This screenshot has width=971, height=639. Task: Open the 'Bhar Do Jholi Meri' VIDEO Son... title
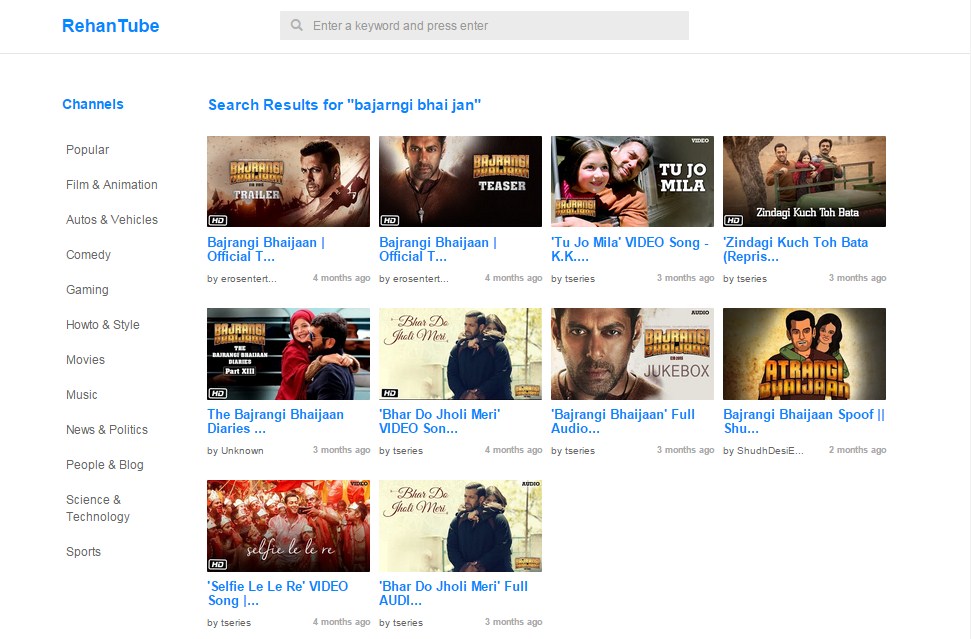coord(439,421)
